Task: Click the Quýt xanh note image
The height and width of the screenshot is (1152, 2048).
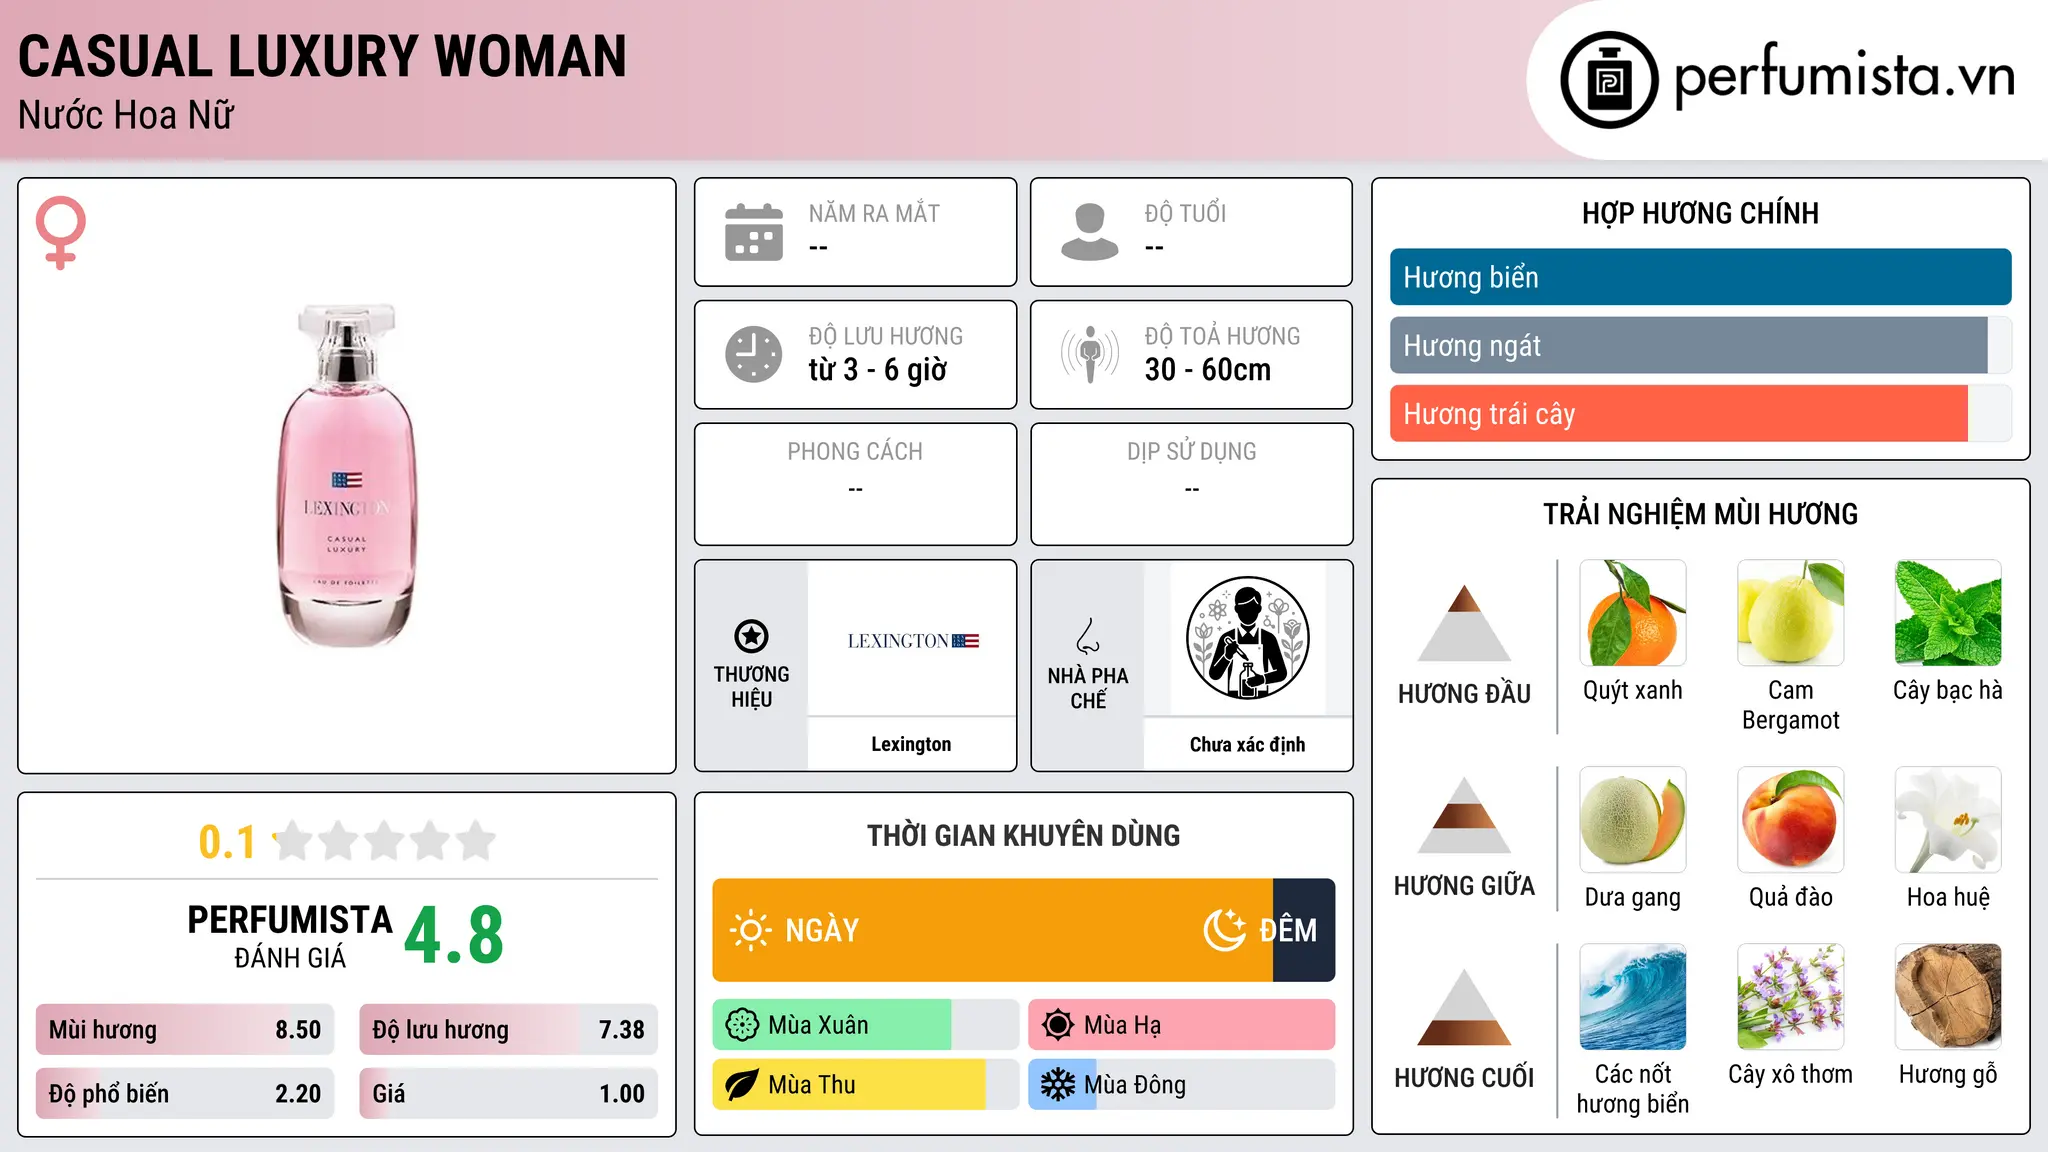Action: click(1633, 613)
